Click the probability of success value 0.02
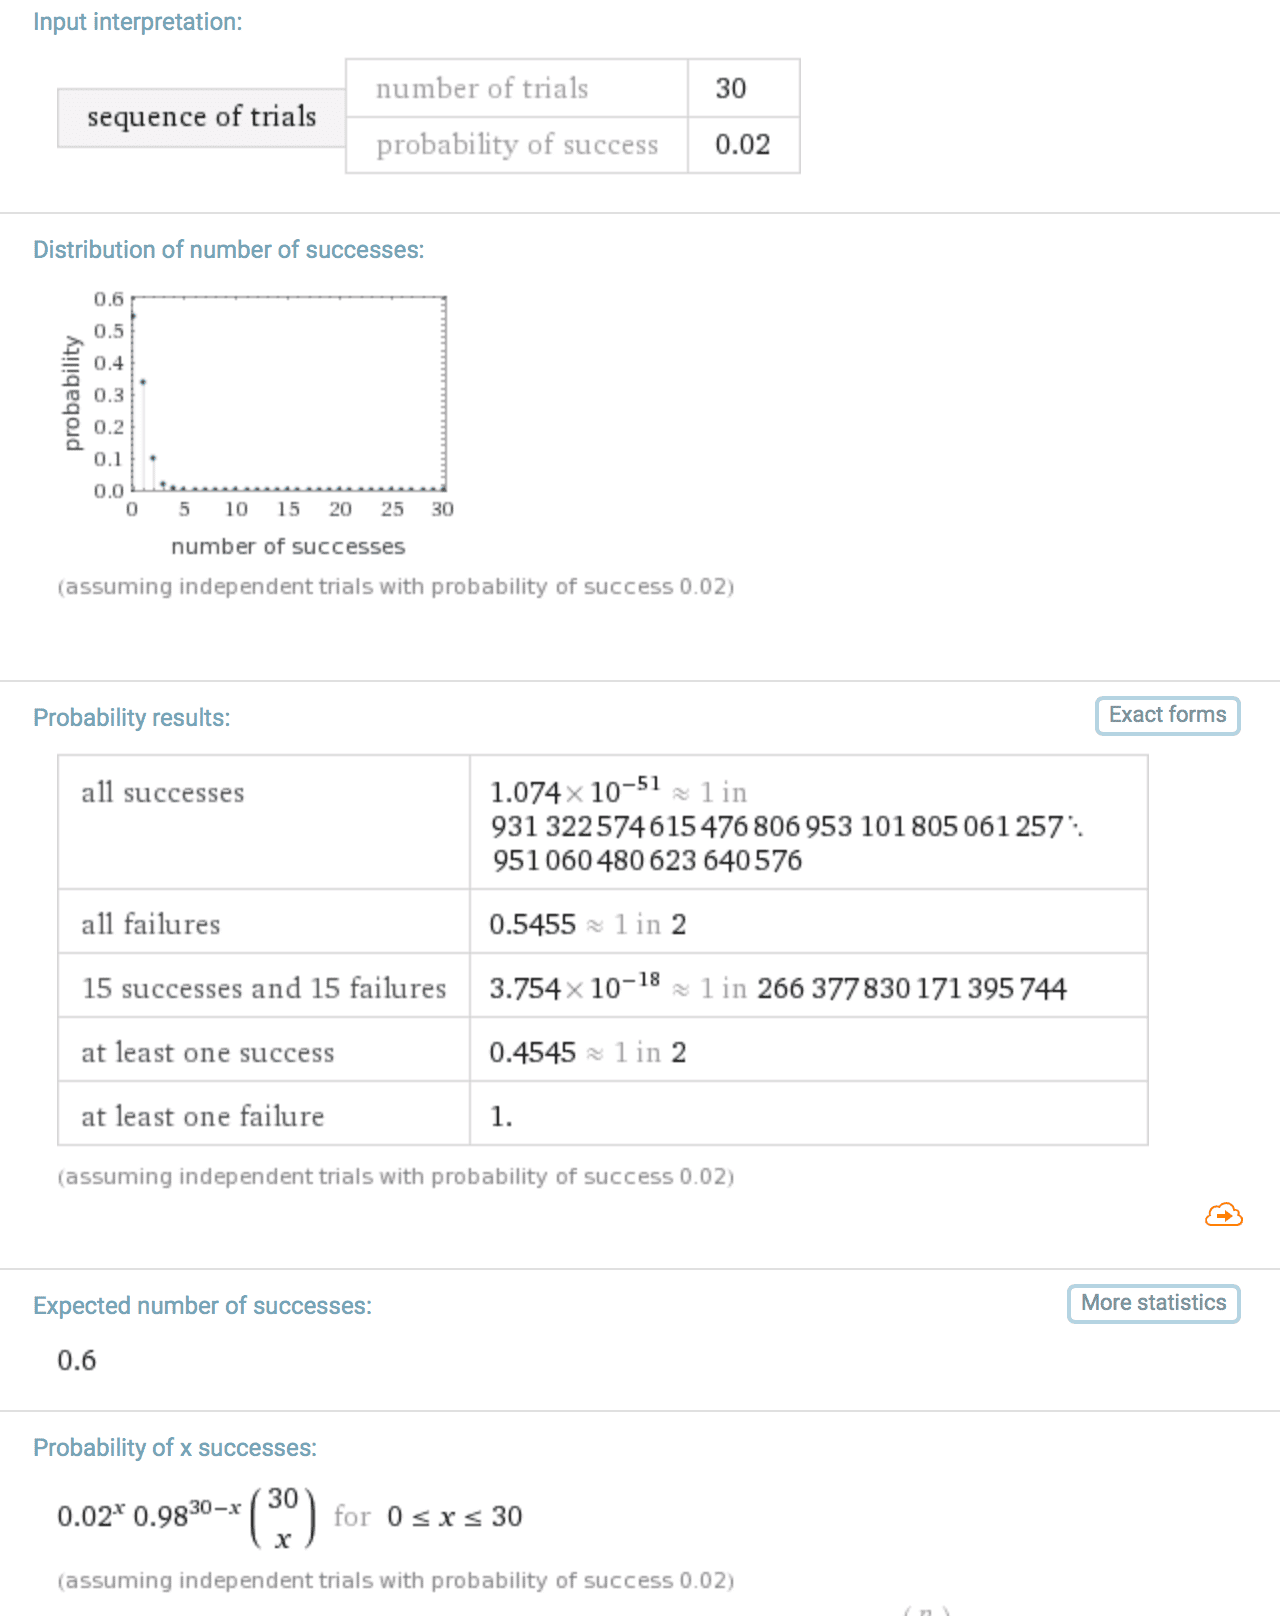This screenshot has width=1280, height=1616. [742, 145]
